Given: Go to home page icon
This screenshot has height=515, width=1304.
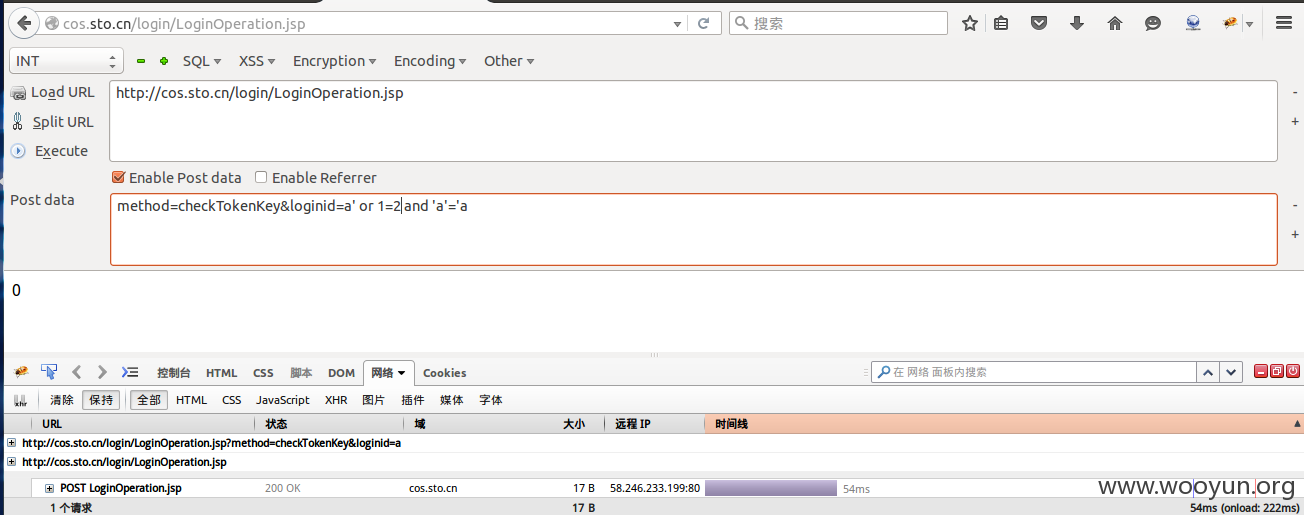Looking at the screenshot, I should pyautogui.click(x=1115, y=23).
